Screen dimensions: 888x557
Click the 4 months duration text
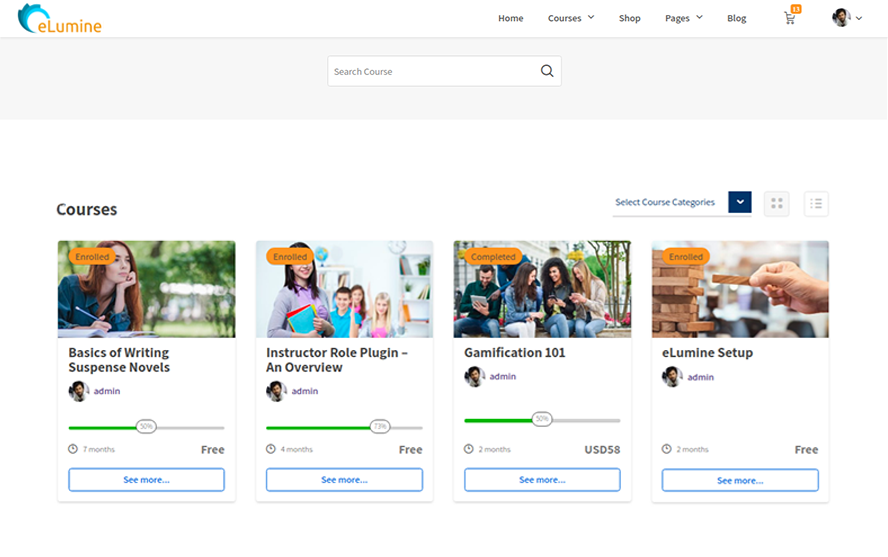point(297,449)
